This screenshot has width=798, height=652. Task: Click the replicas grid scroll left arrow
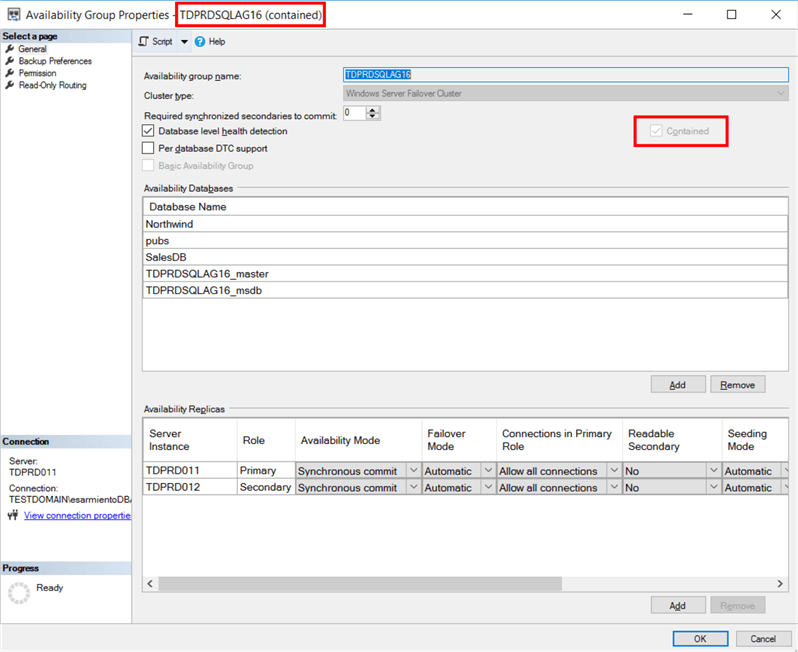[x=150, y=583]
